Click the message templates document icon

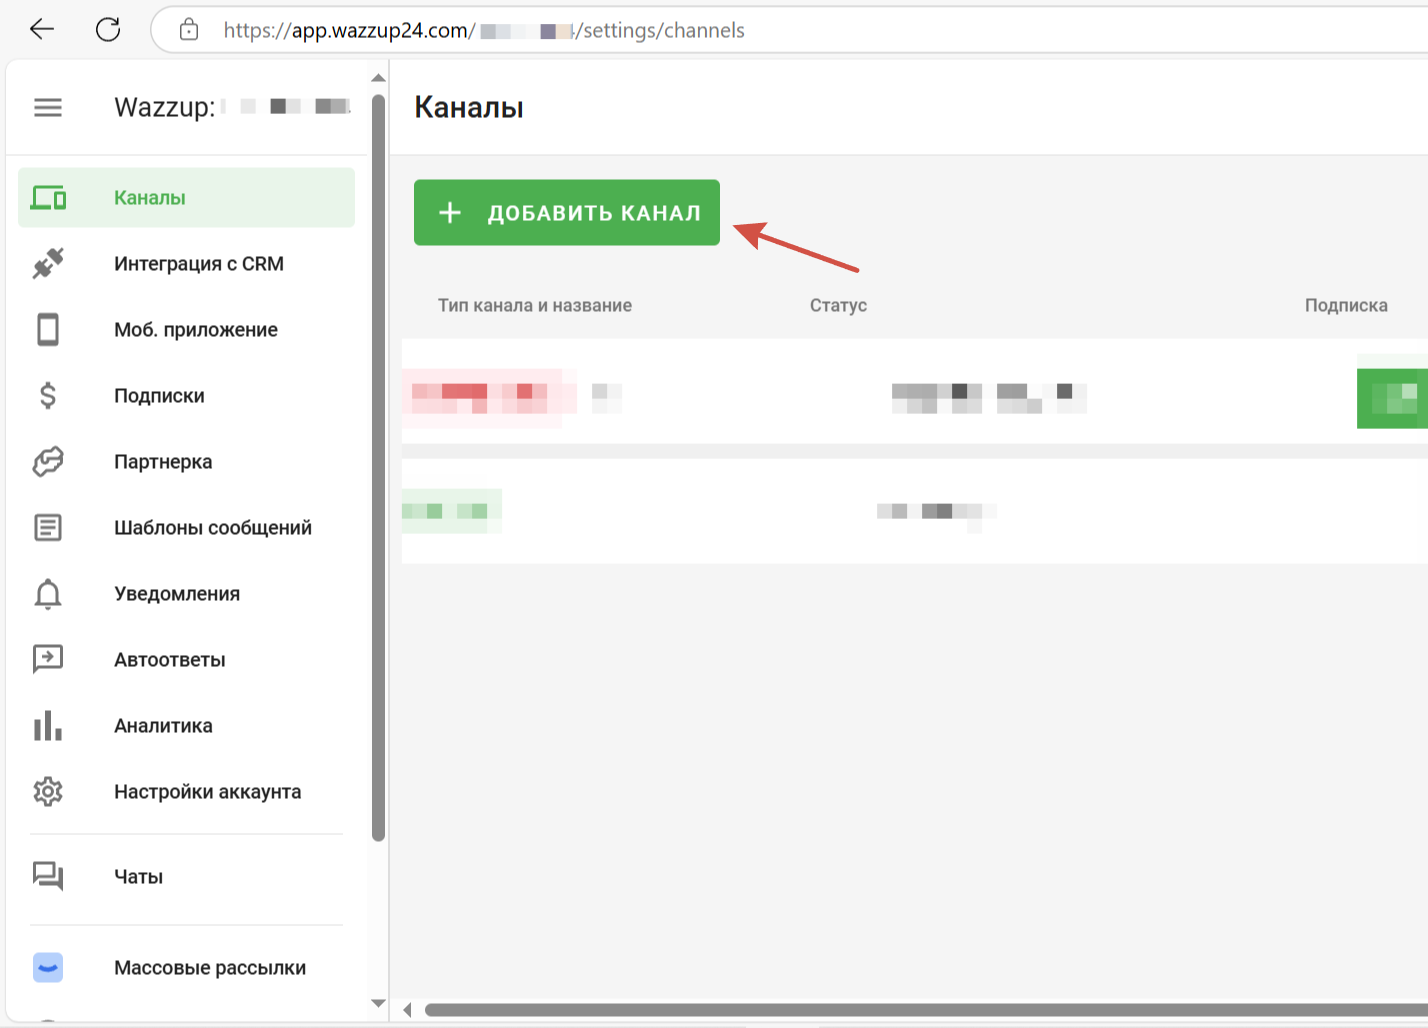tap(48, 528)
